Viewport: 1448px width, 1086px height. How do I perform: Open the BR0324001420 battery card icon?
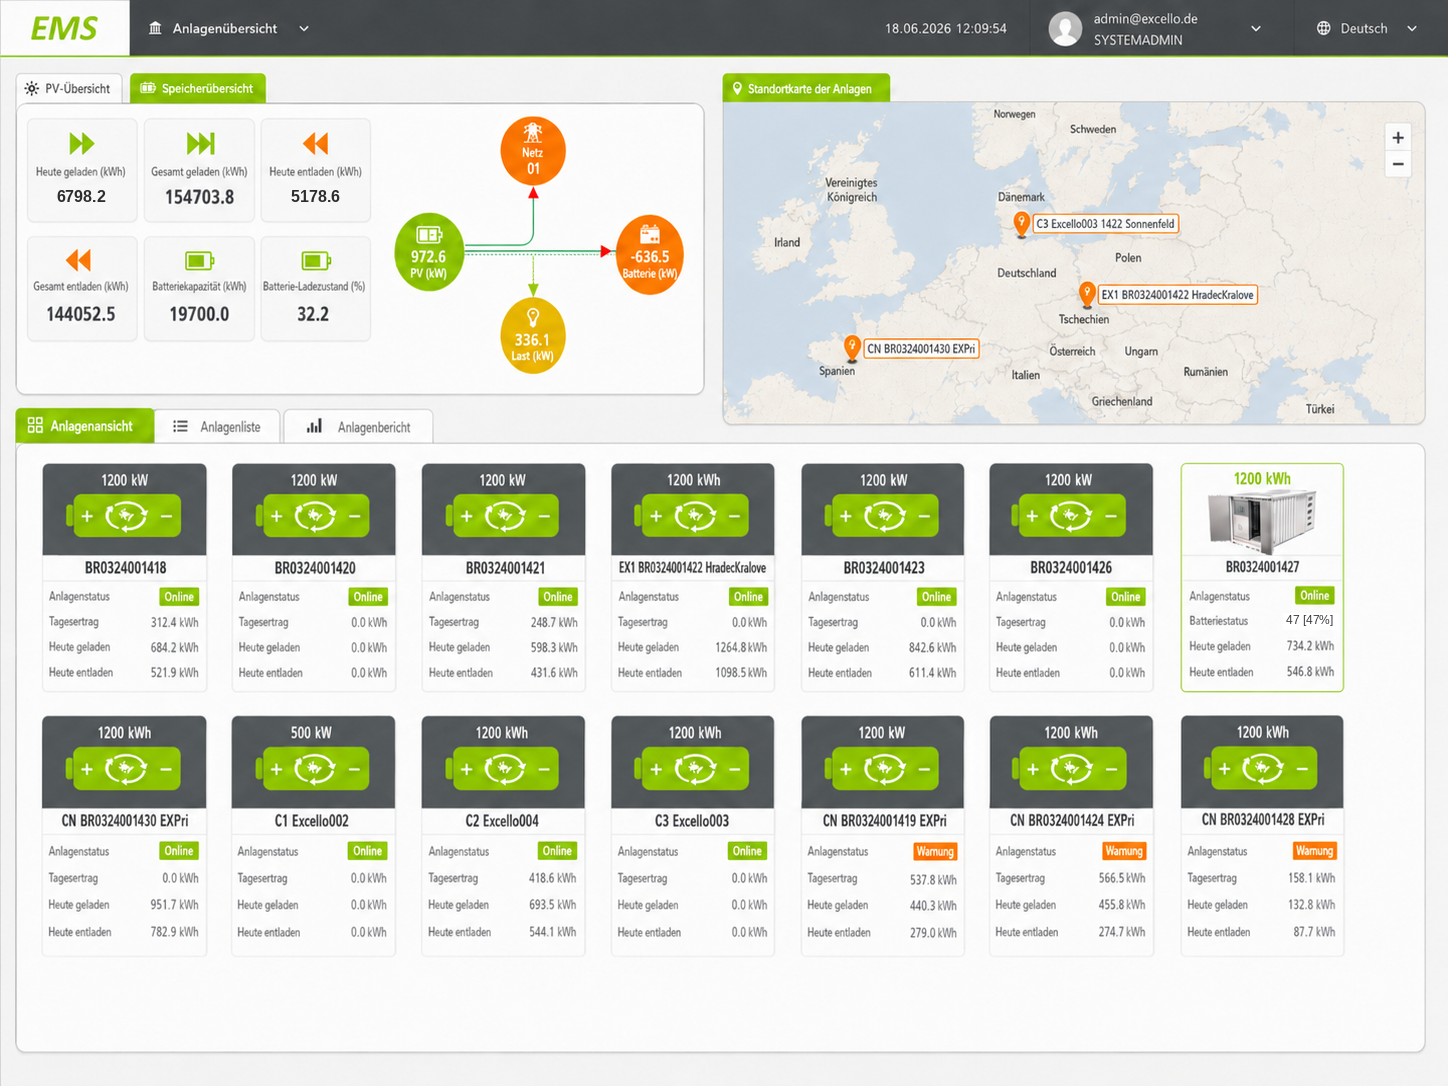click(313, 516)
